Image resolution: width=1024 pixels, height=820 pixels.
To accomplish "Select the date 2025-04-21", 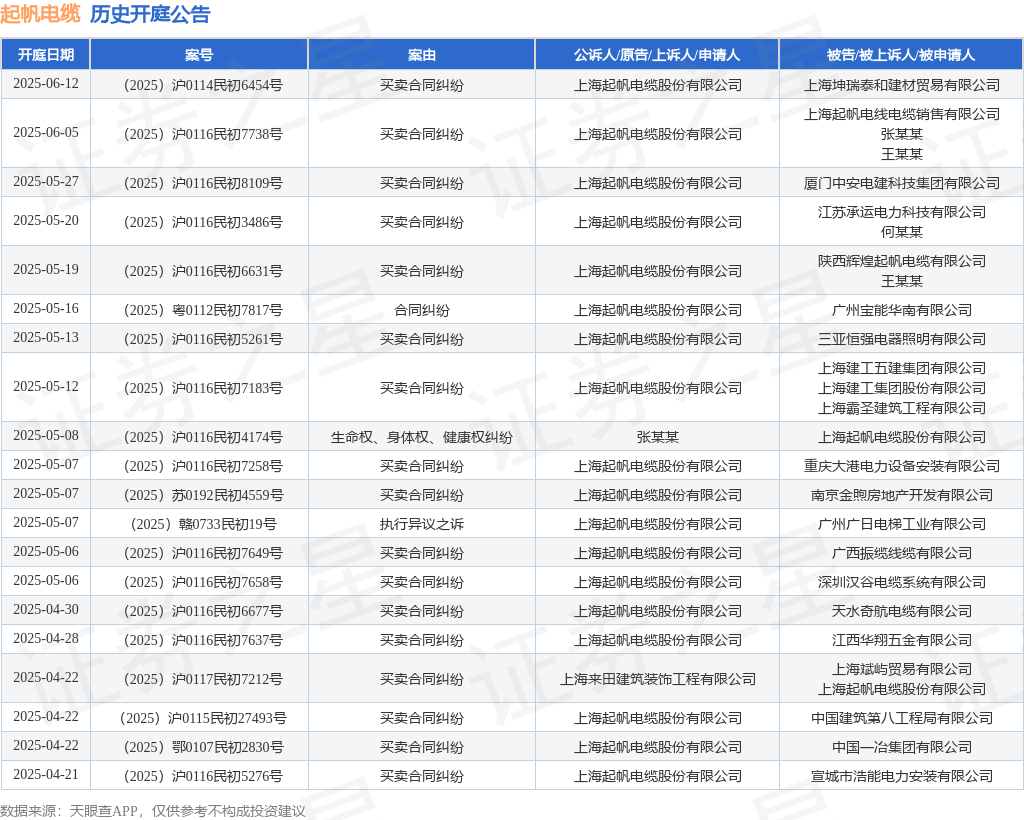I will [x=46, y=775].
